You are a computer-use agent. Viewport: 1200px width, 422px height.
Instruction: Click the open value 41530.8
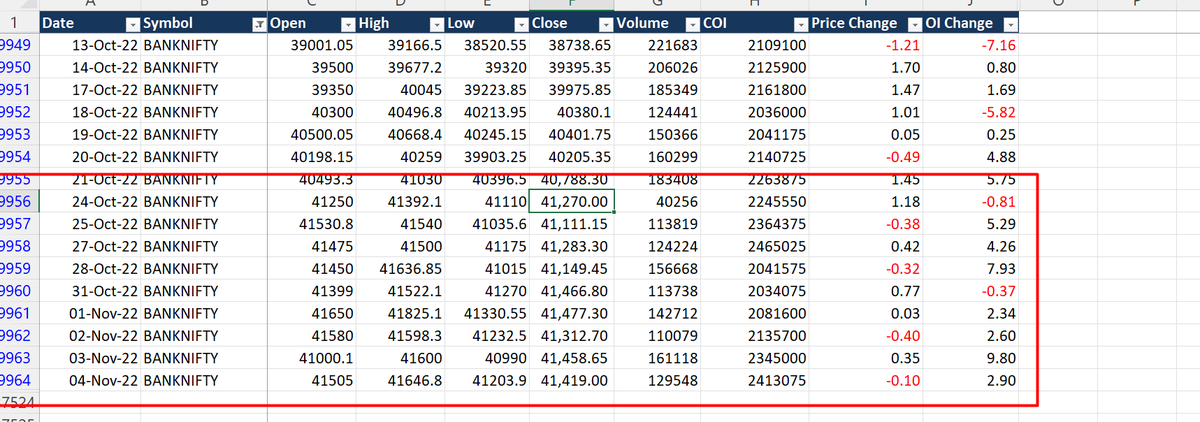(326, 224)
